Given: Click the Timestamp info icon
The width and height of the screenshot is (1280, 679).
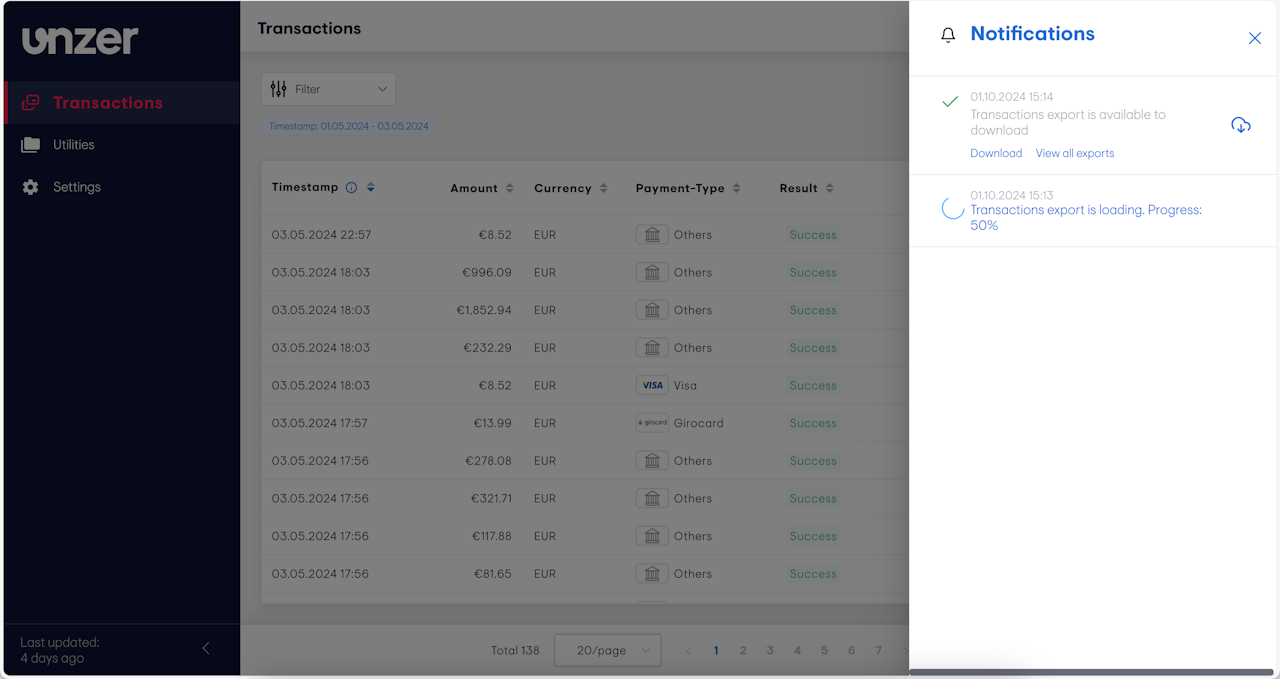Looking at the screenshot, I should 351,188.
